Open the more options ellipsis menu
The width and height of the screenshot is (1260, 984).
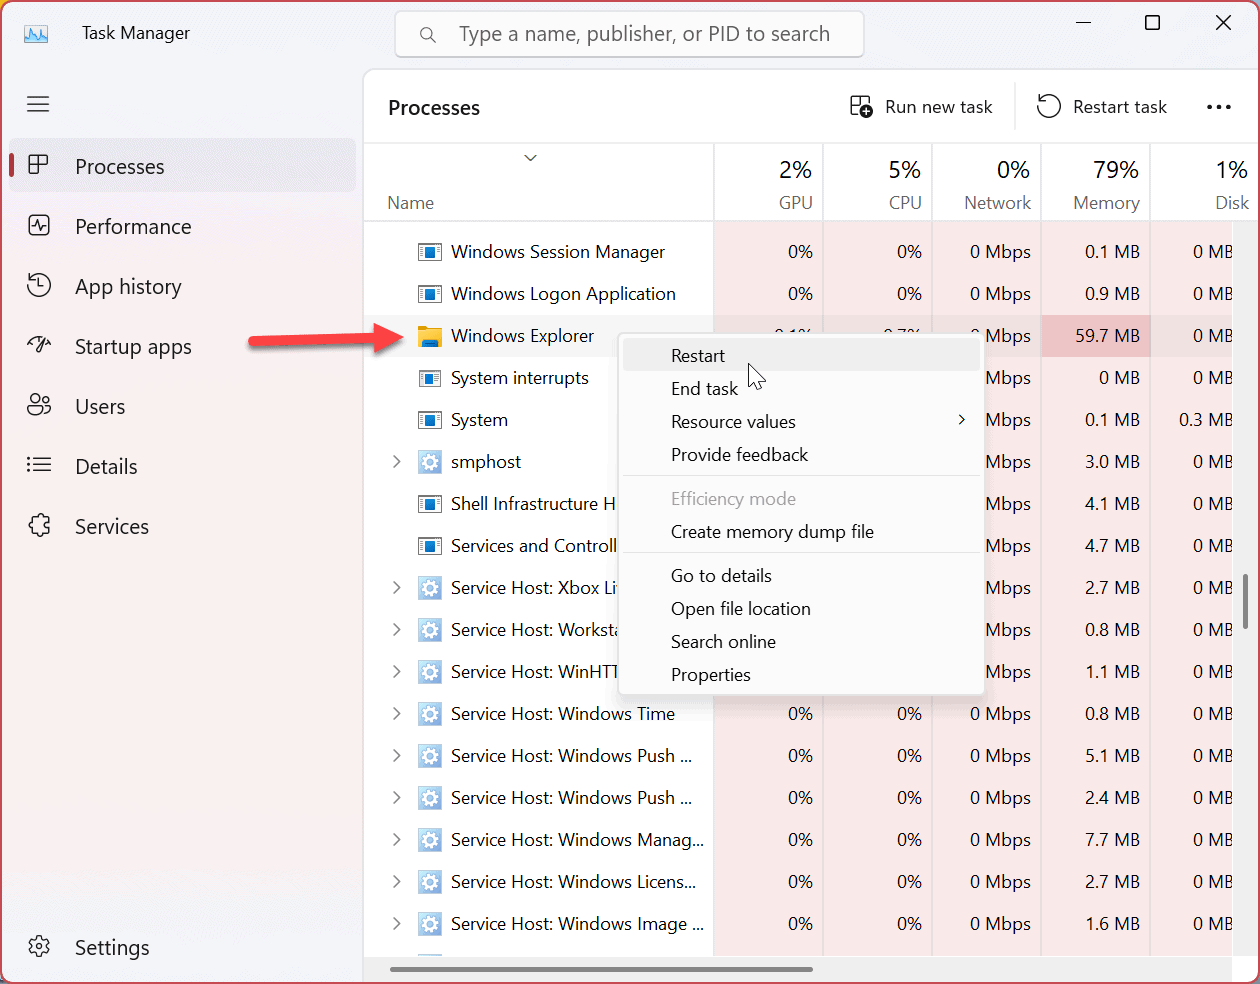point(1219,106)
